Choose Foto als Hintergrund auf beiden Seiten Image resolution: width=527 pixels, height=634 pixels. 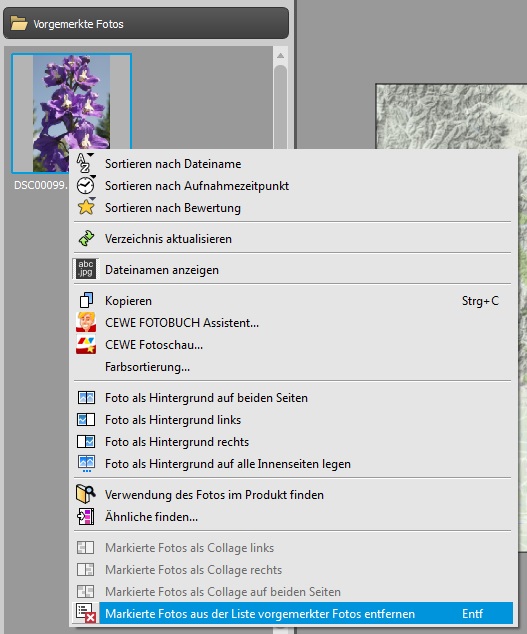206,398
